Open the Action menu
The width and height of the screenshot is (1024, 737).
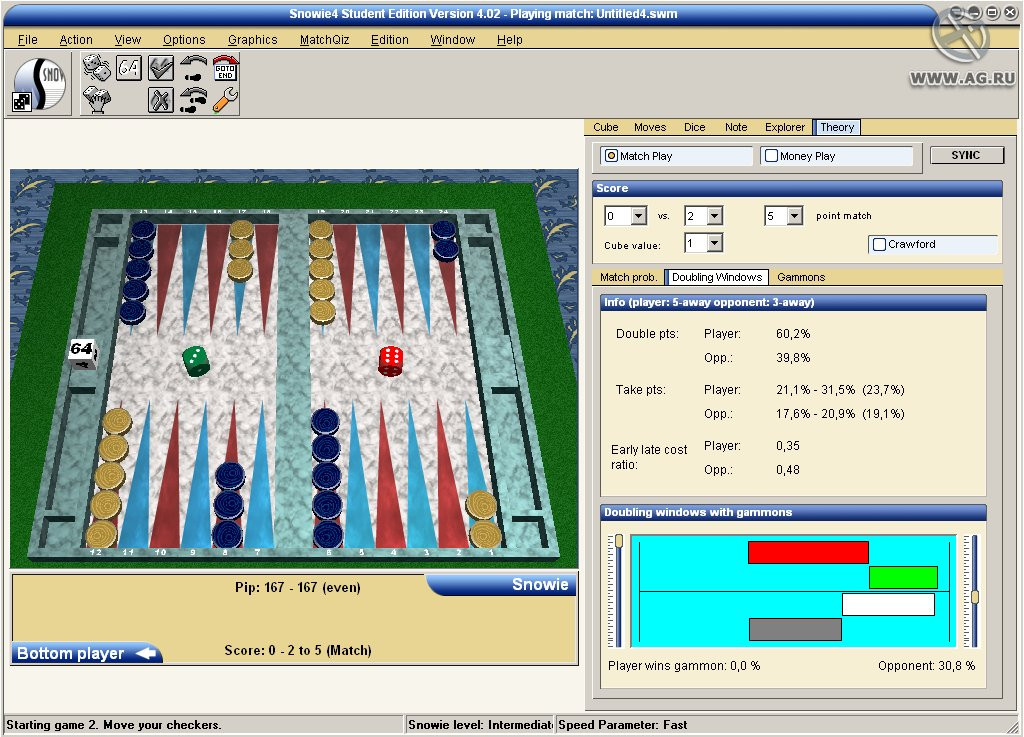[x=76, y=40]
